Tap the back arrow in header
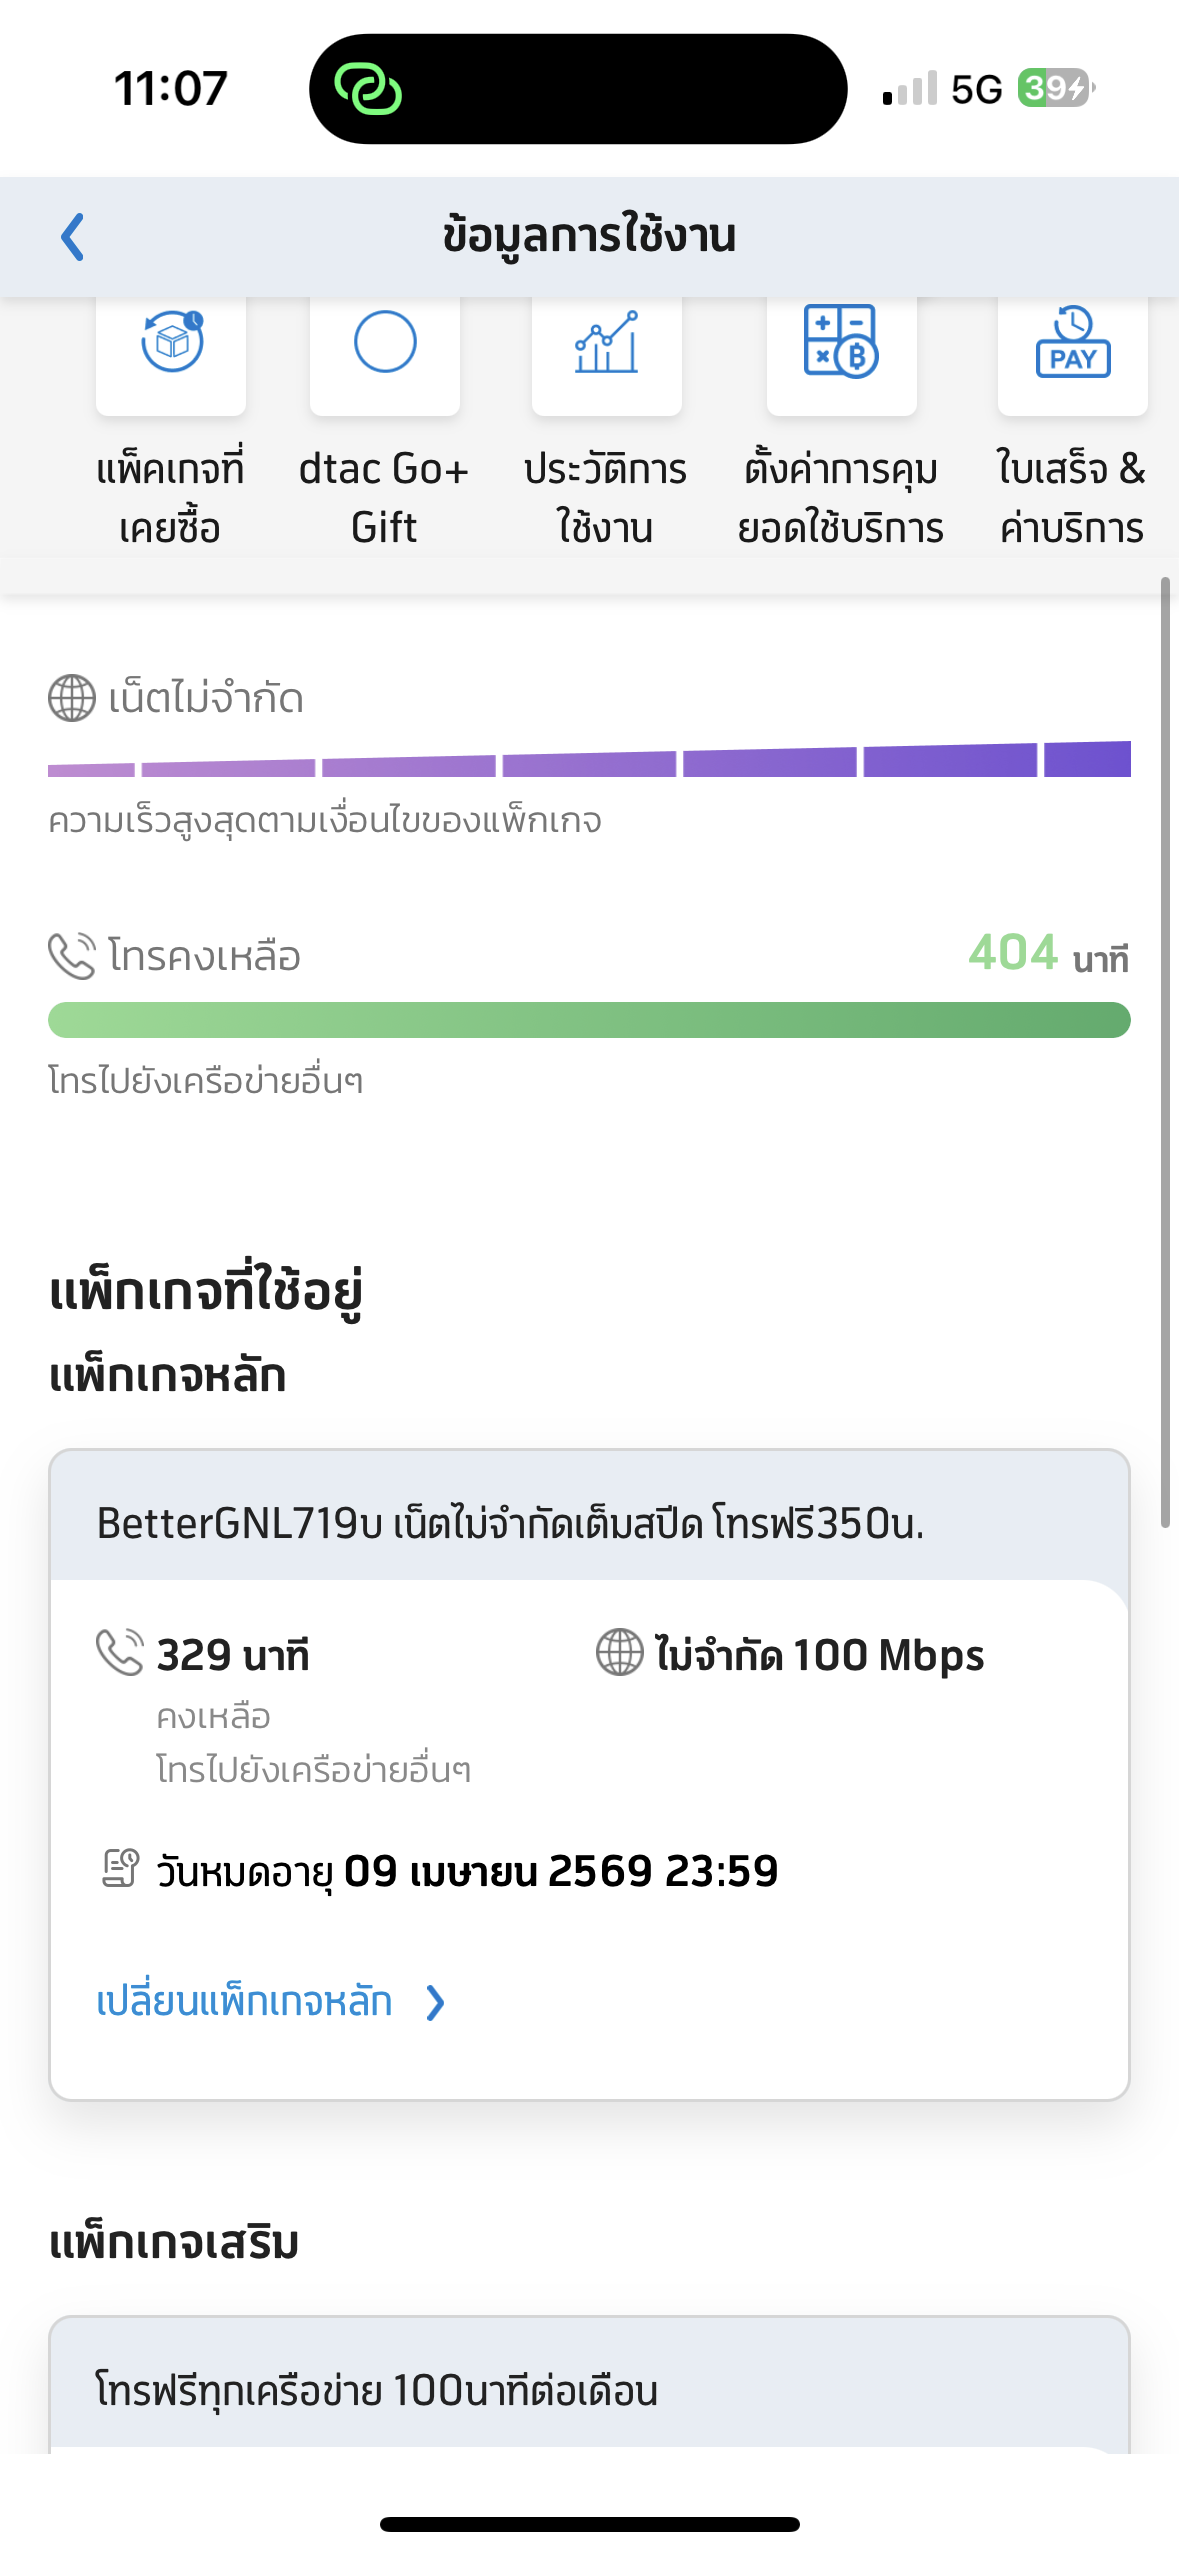Viewport: 1179px width, 2556px height. 72,238
